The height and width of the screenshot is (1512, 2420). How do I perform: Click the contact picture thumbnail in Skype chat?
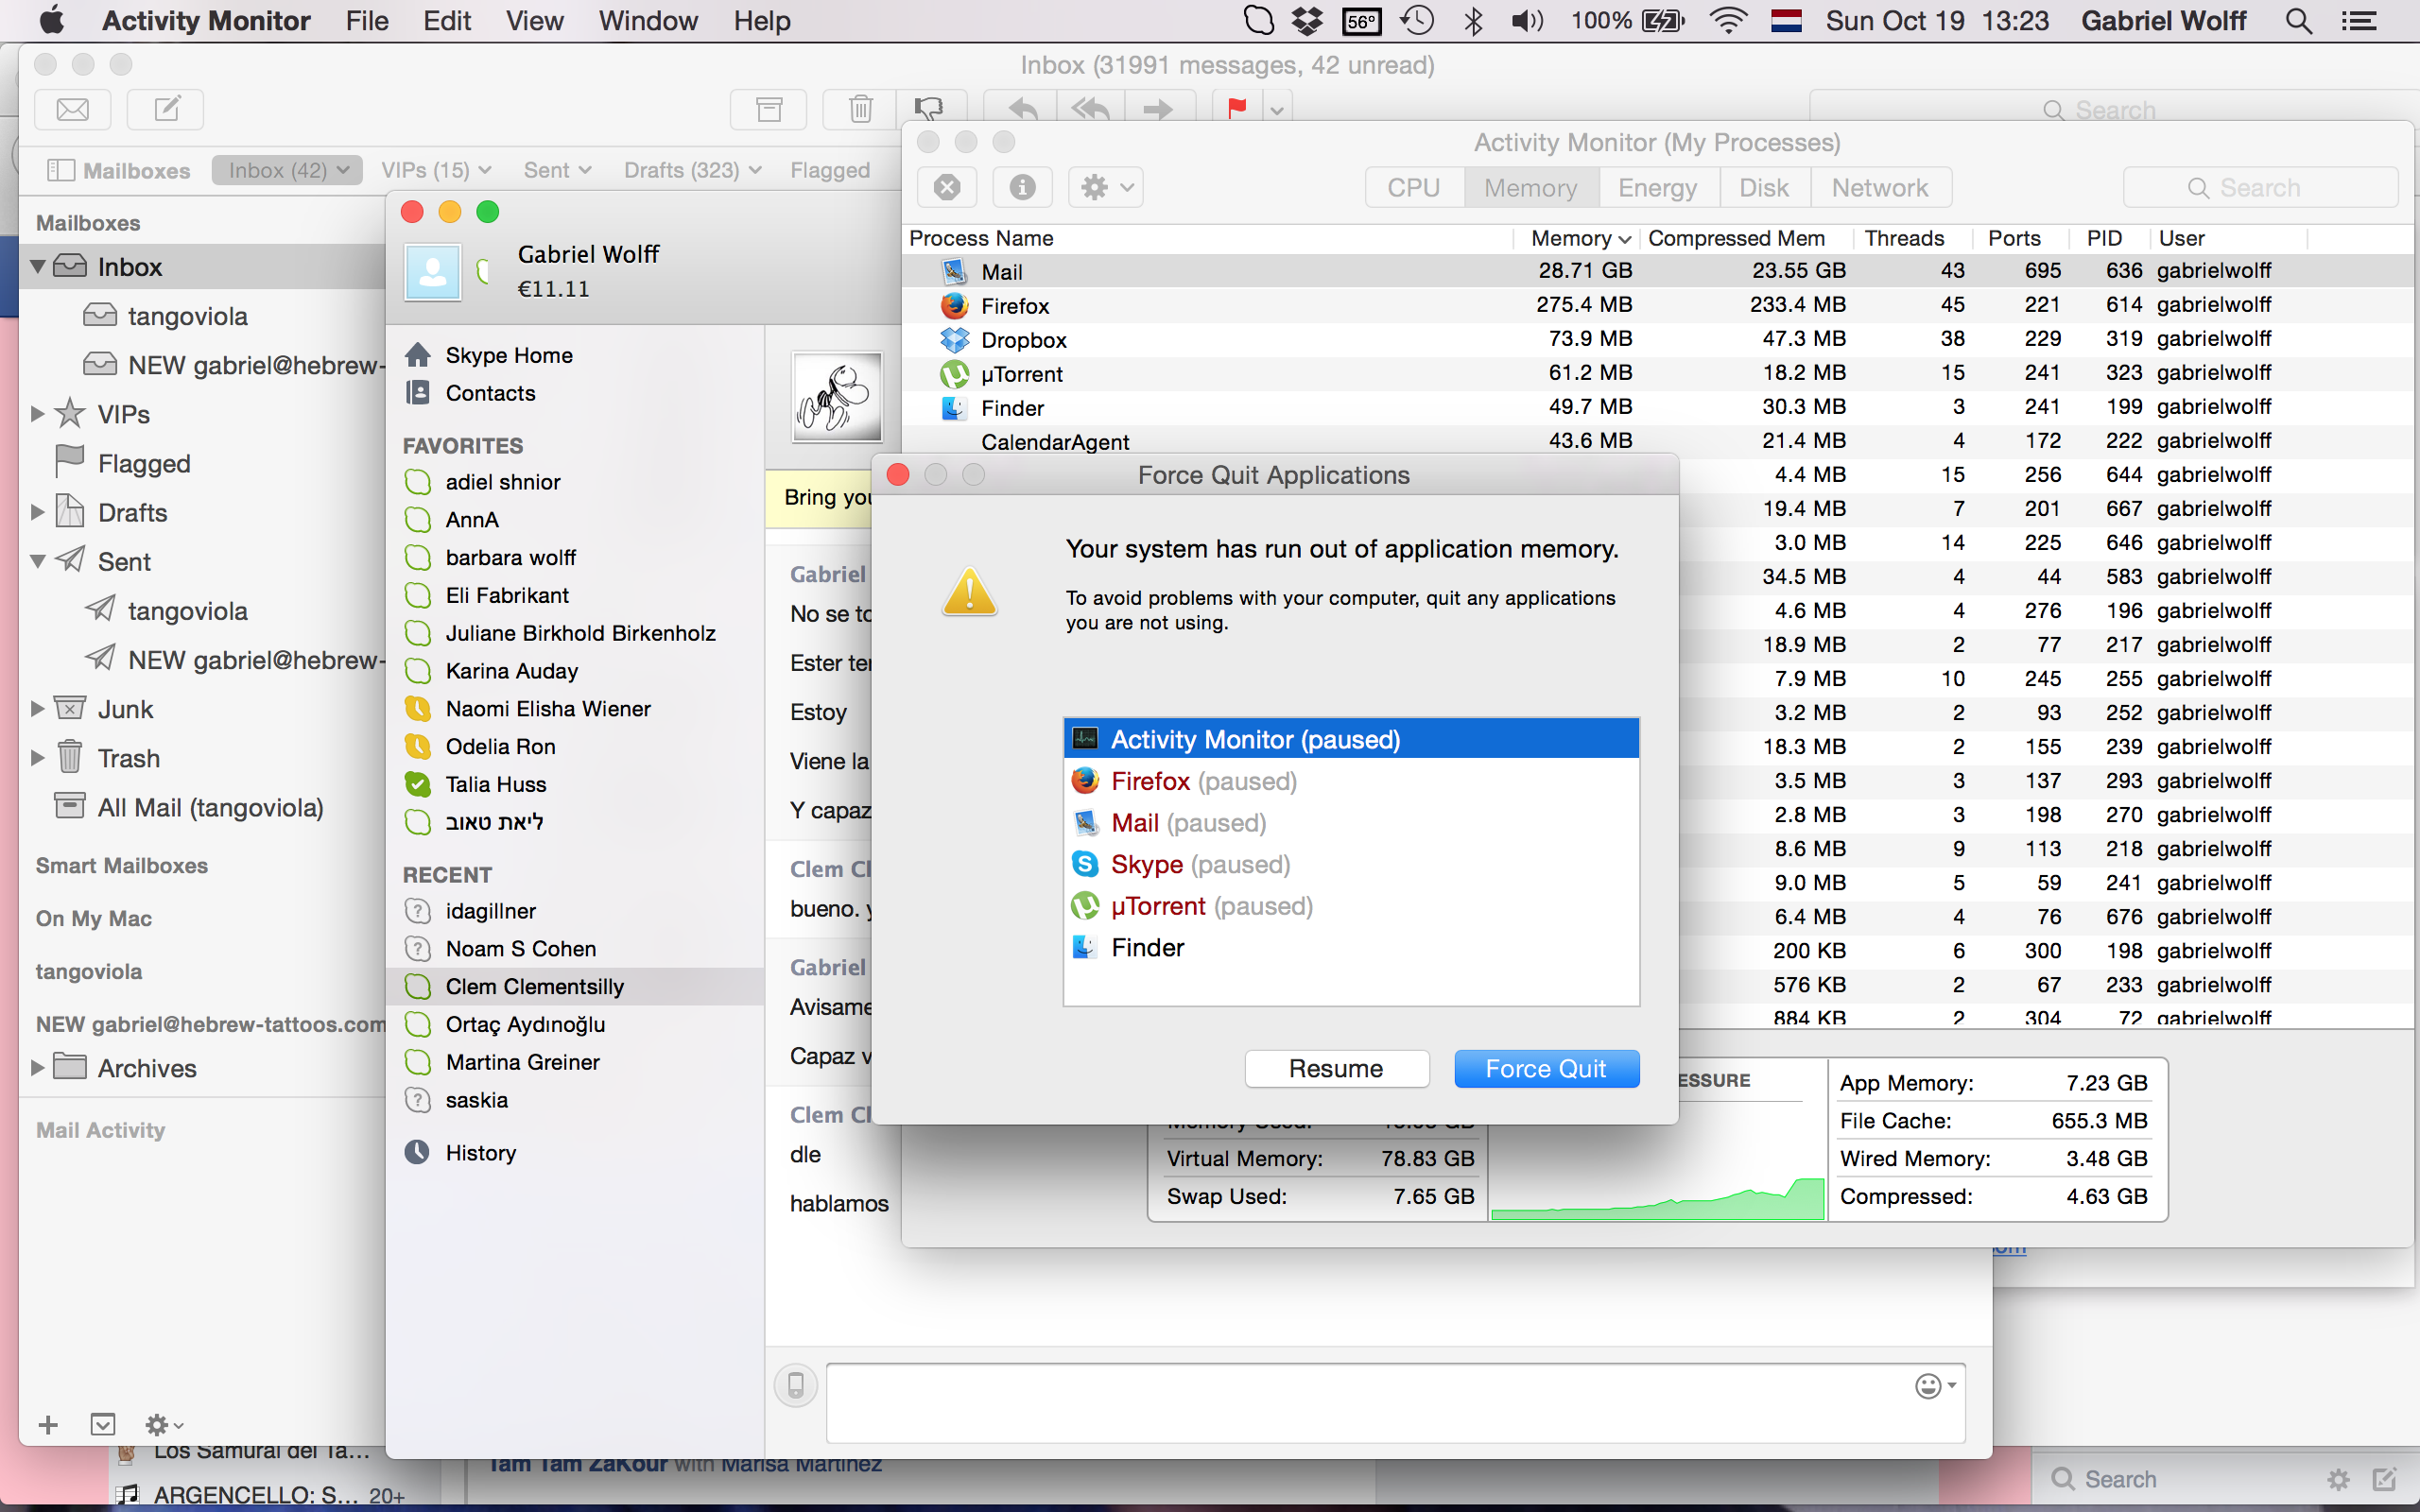point(837,397)
